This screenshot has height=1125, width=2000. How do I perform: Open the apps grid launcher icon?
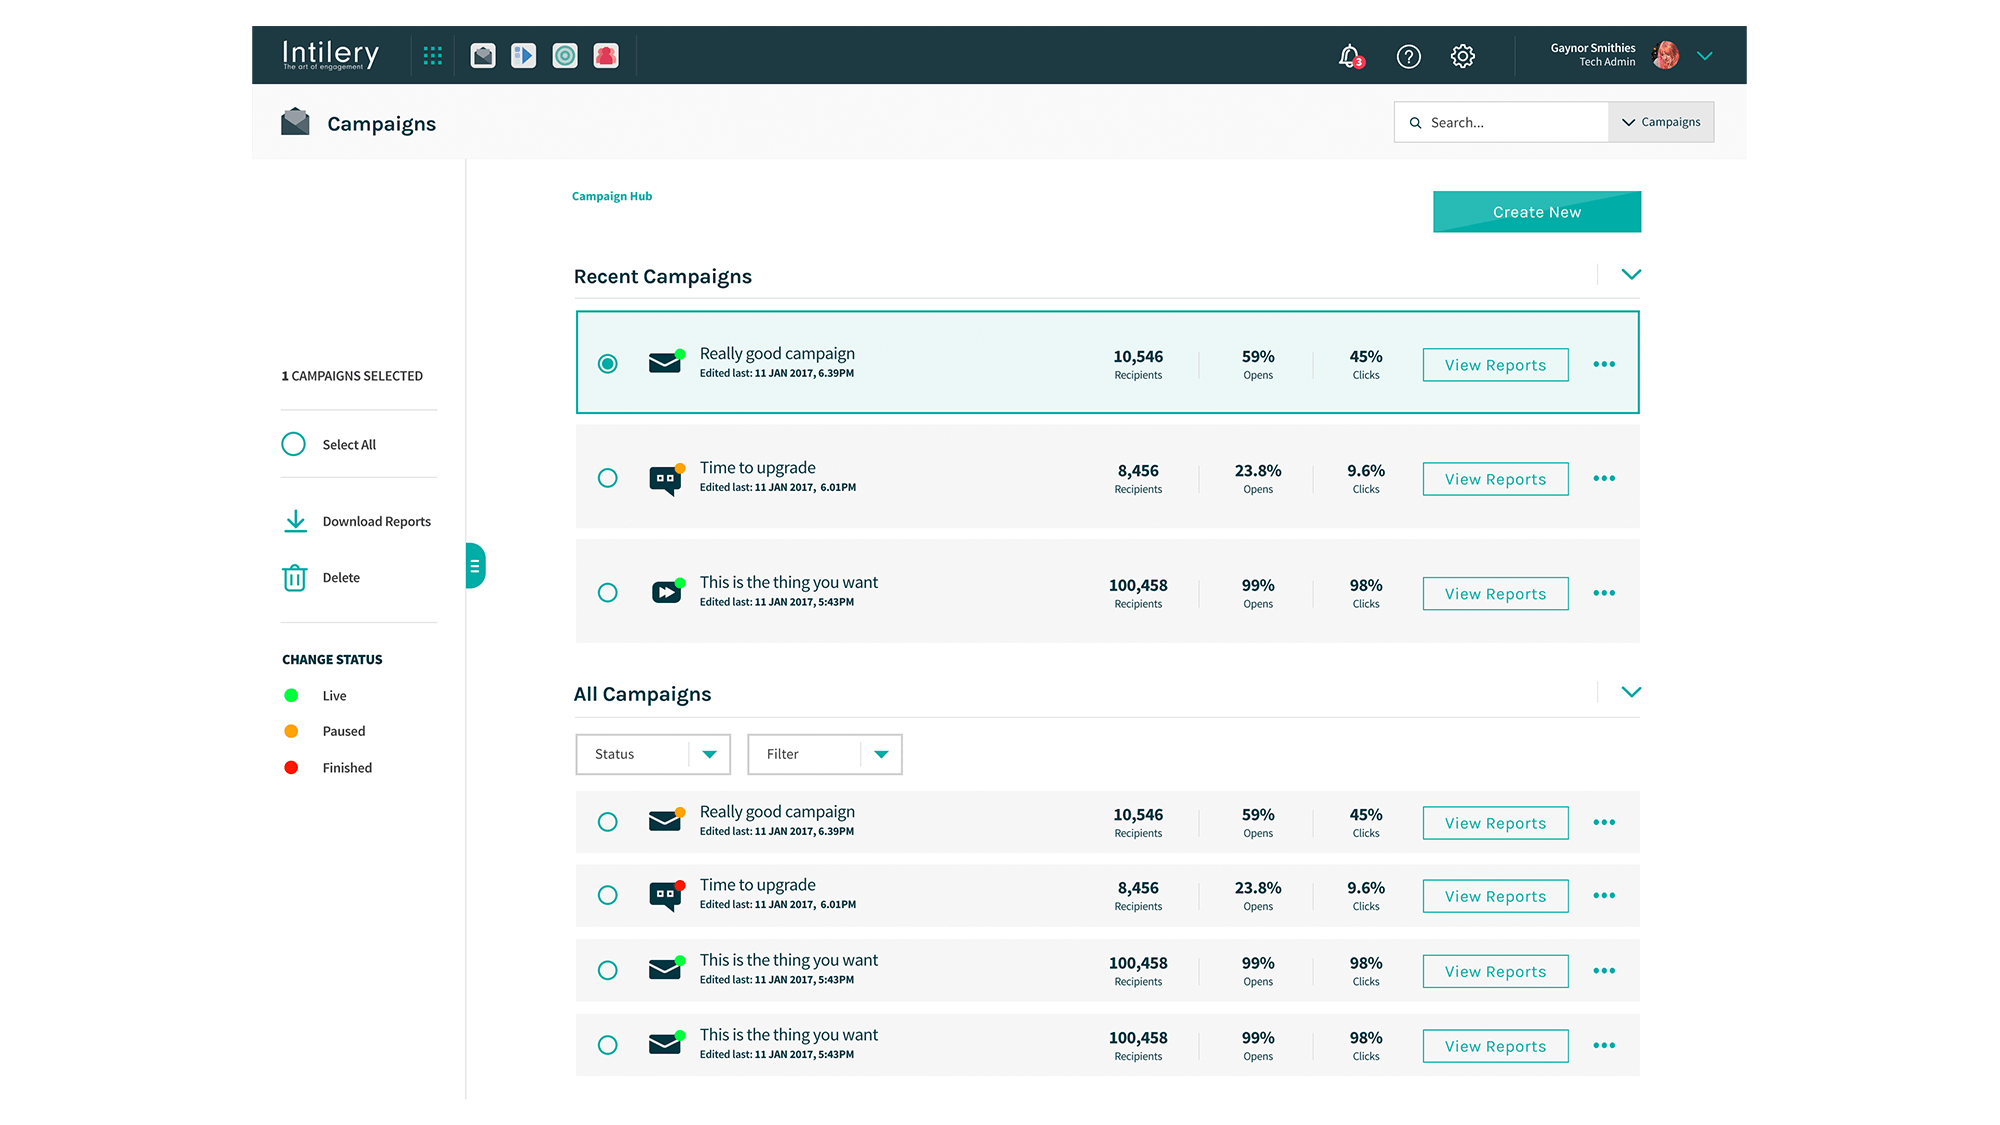tap(432, 56)
